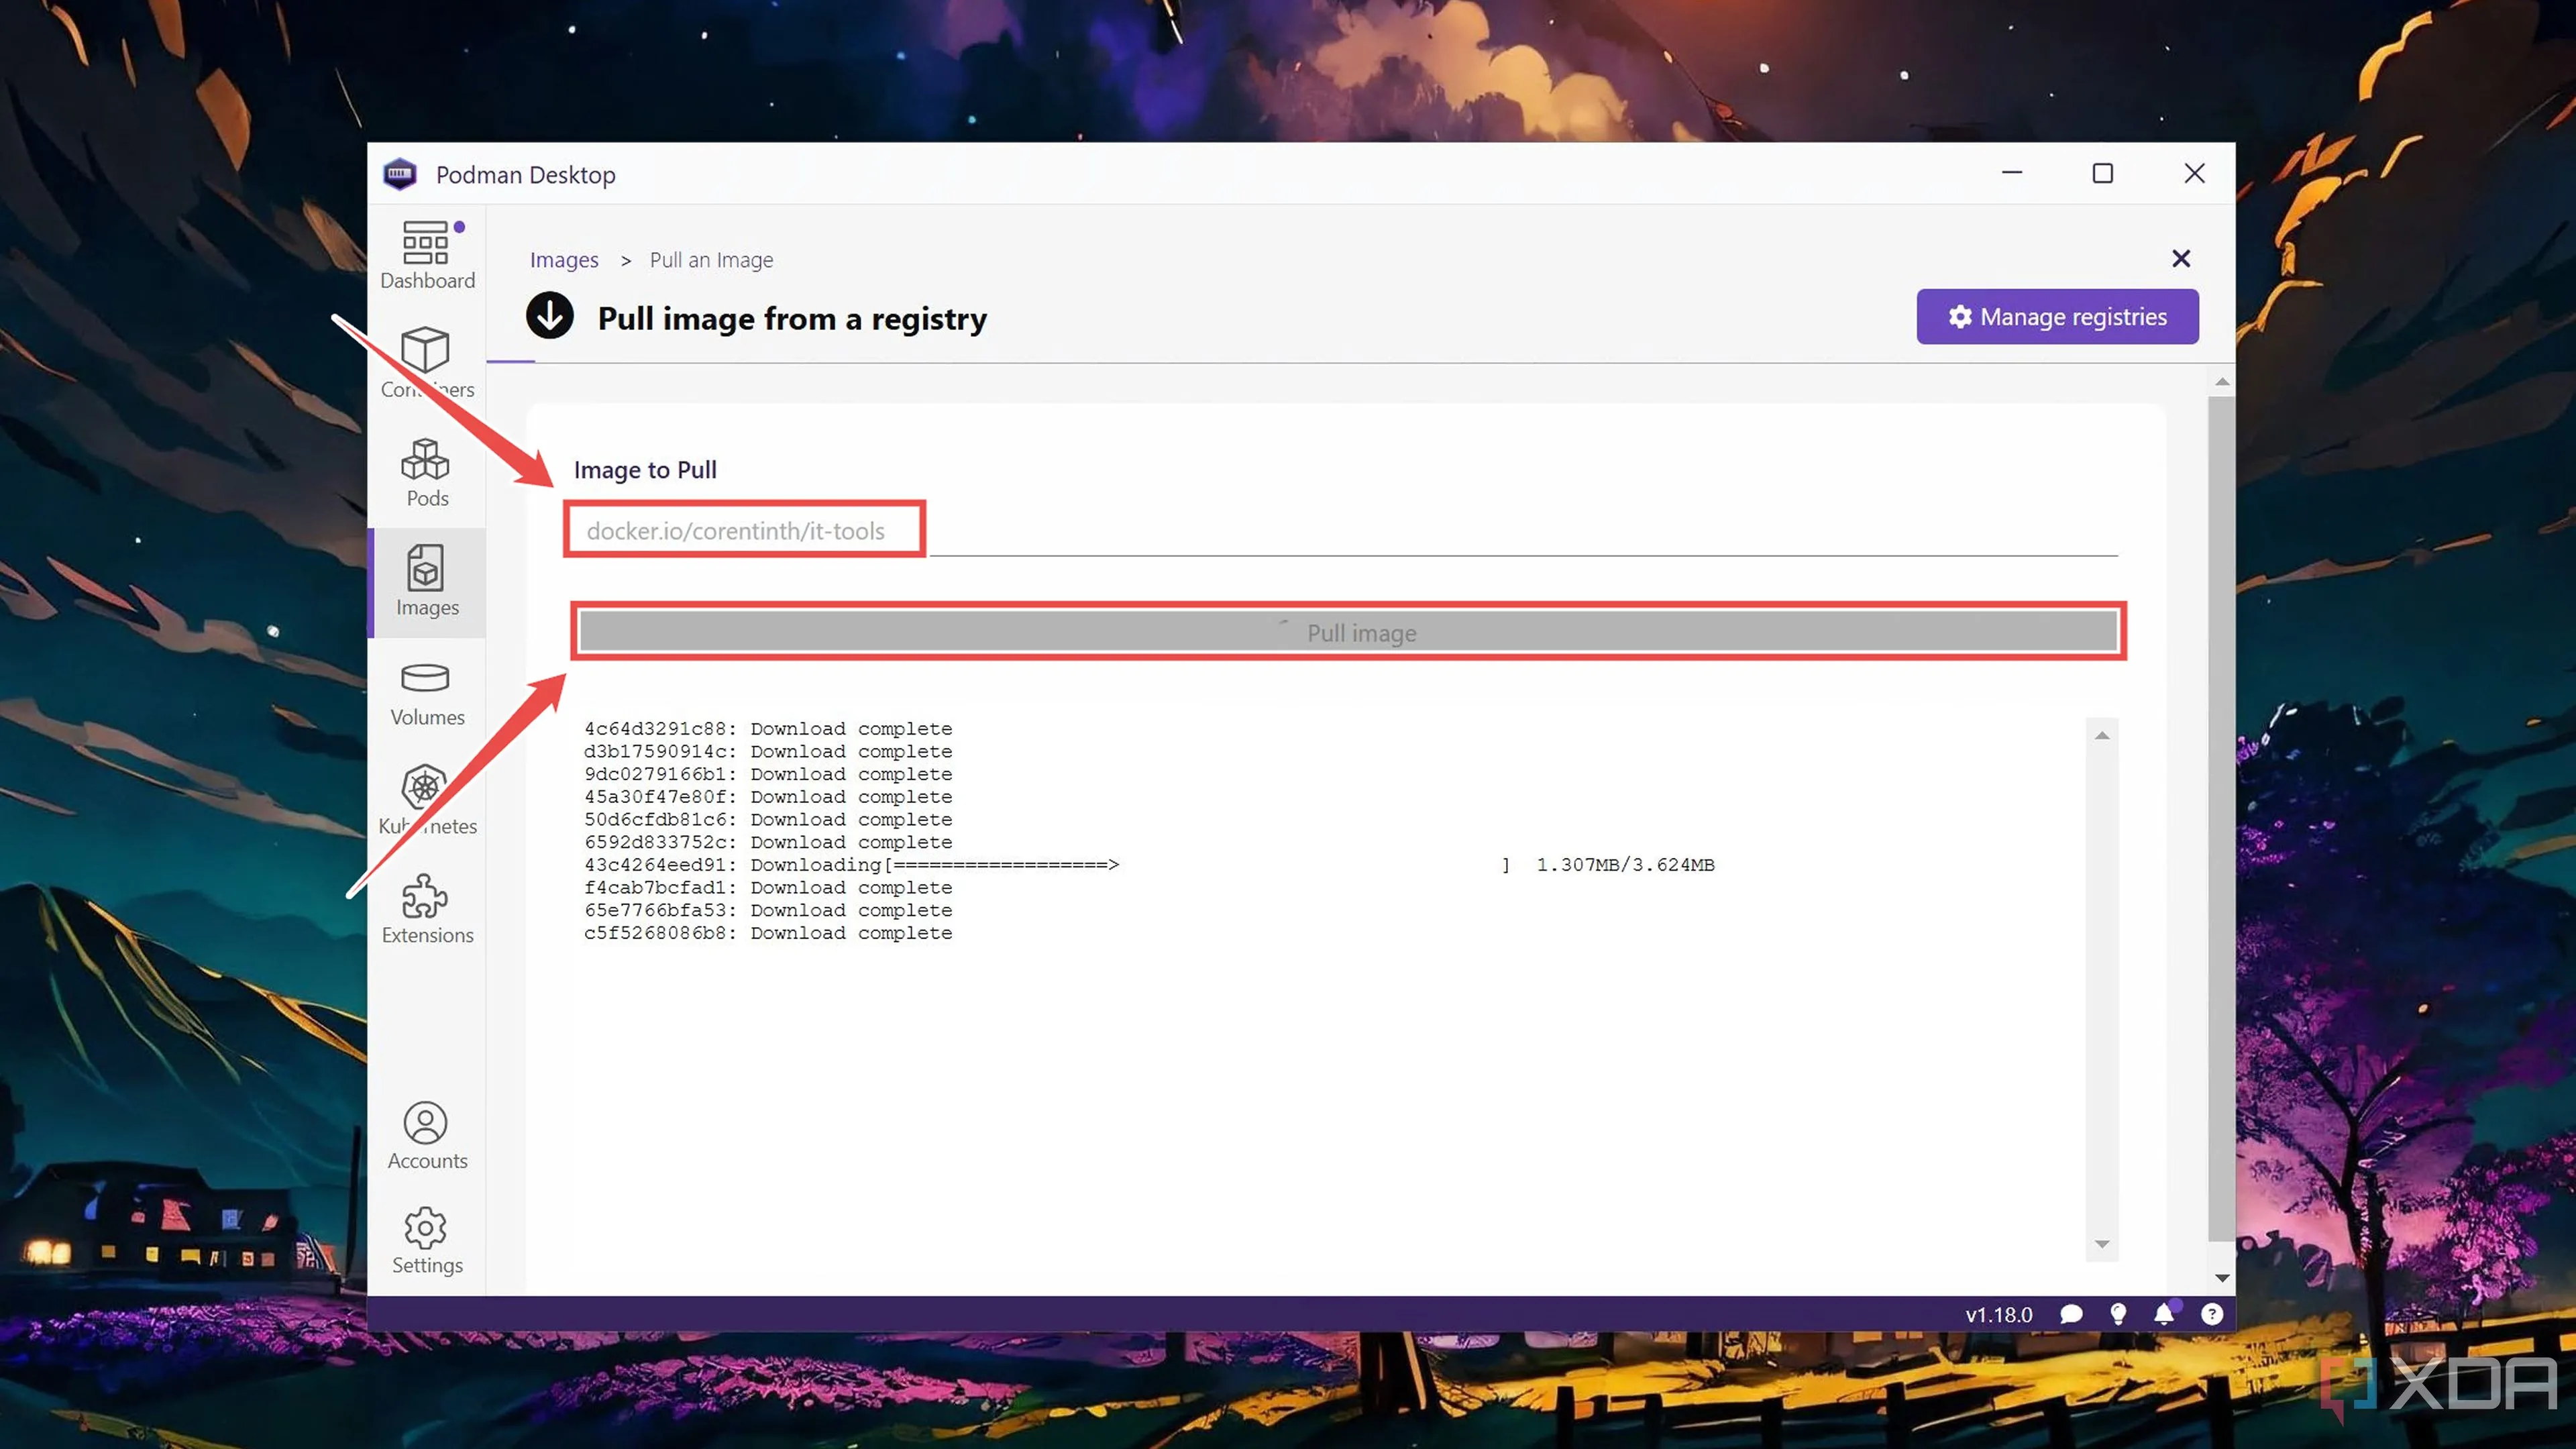
Task: Click log line 50d6cfdb81c6 Download complete
Action: pos(768,820)
